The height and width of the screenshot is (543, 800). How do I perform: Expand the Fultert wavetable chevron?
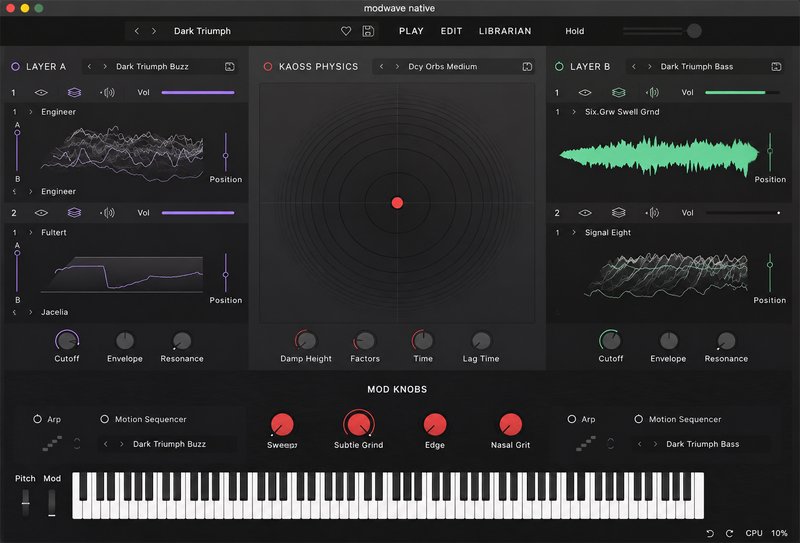31,232
